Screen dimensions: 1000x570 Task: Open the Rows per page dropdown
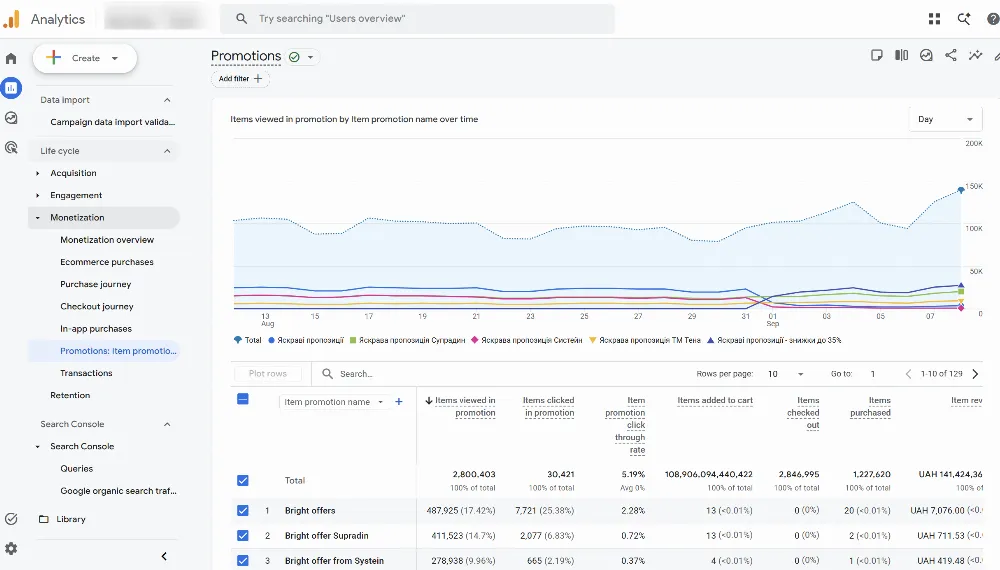(x=786, y=374)
